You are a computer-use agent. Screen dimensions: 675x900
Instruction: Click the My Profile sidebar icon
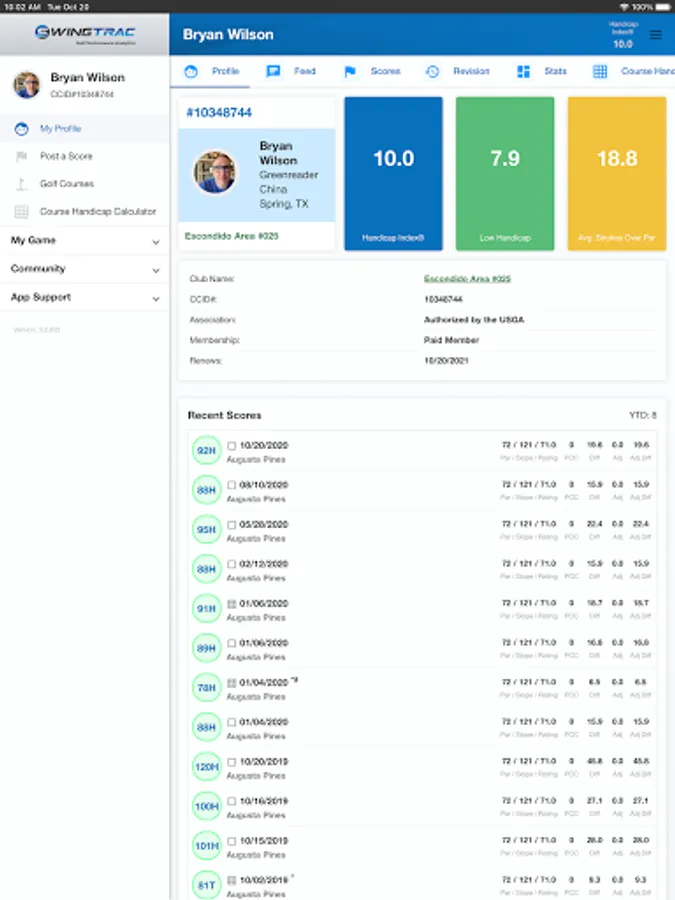pyautogui.click(x=21, y=129)
